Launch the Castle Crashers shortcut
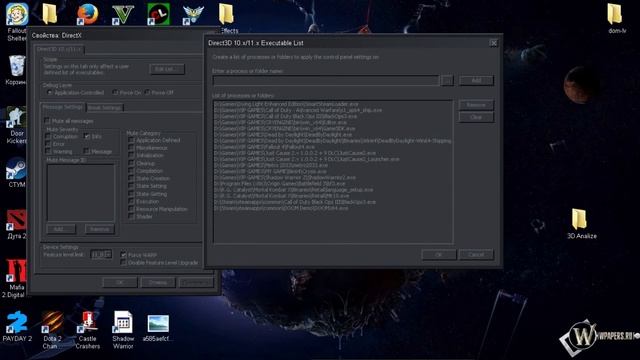The image size is (640, 360). click(87, 322)
